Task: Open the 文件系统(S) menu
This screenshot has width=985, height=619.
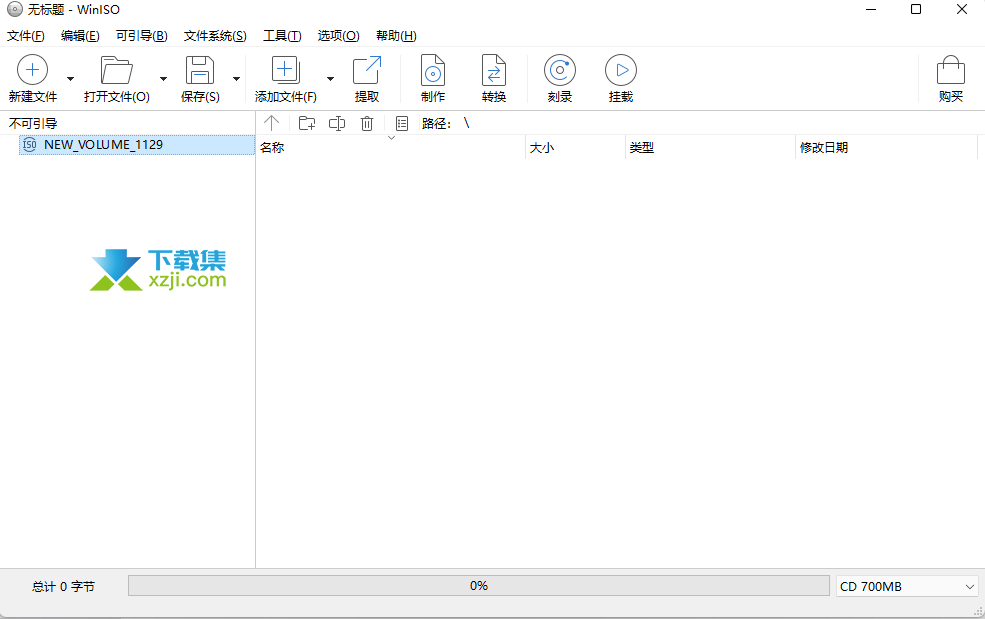Action: pos(215,36)
